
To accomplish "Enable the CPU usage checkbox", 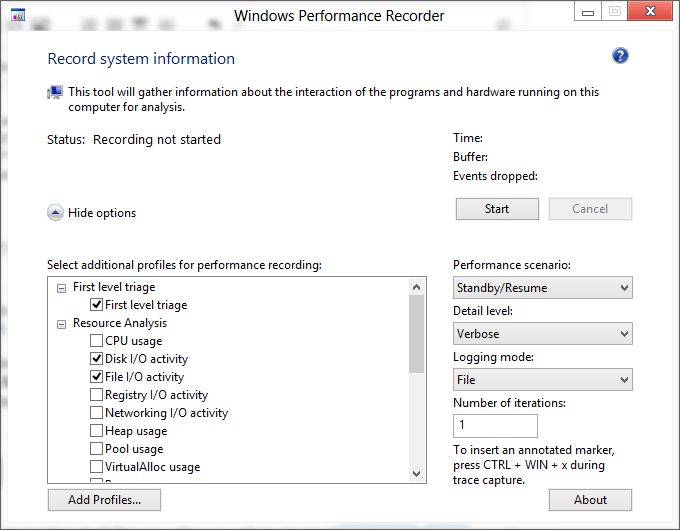I will [x=96, y=341].
